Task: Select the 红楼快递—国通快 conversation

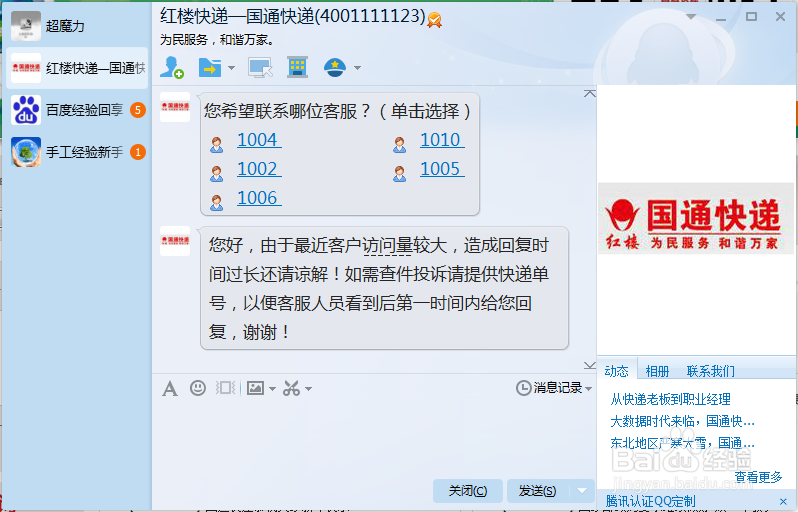Action: click(x=77, y=68)
